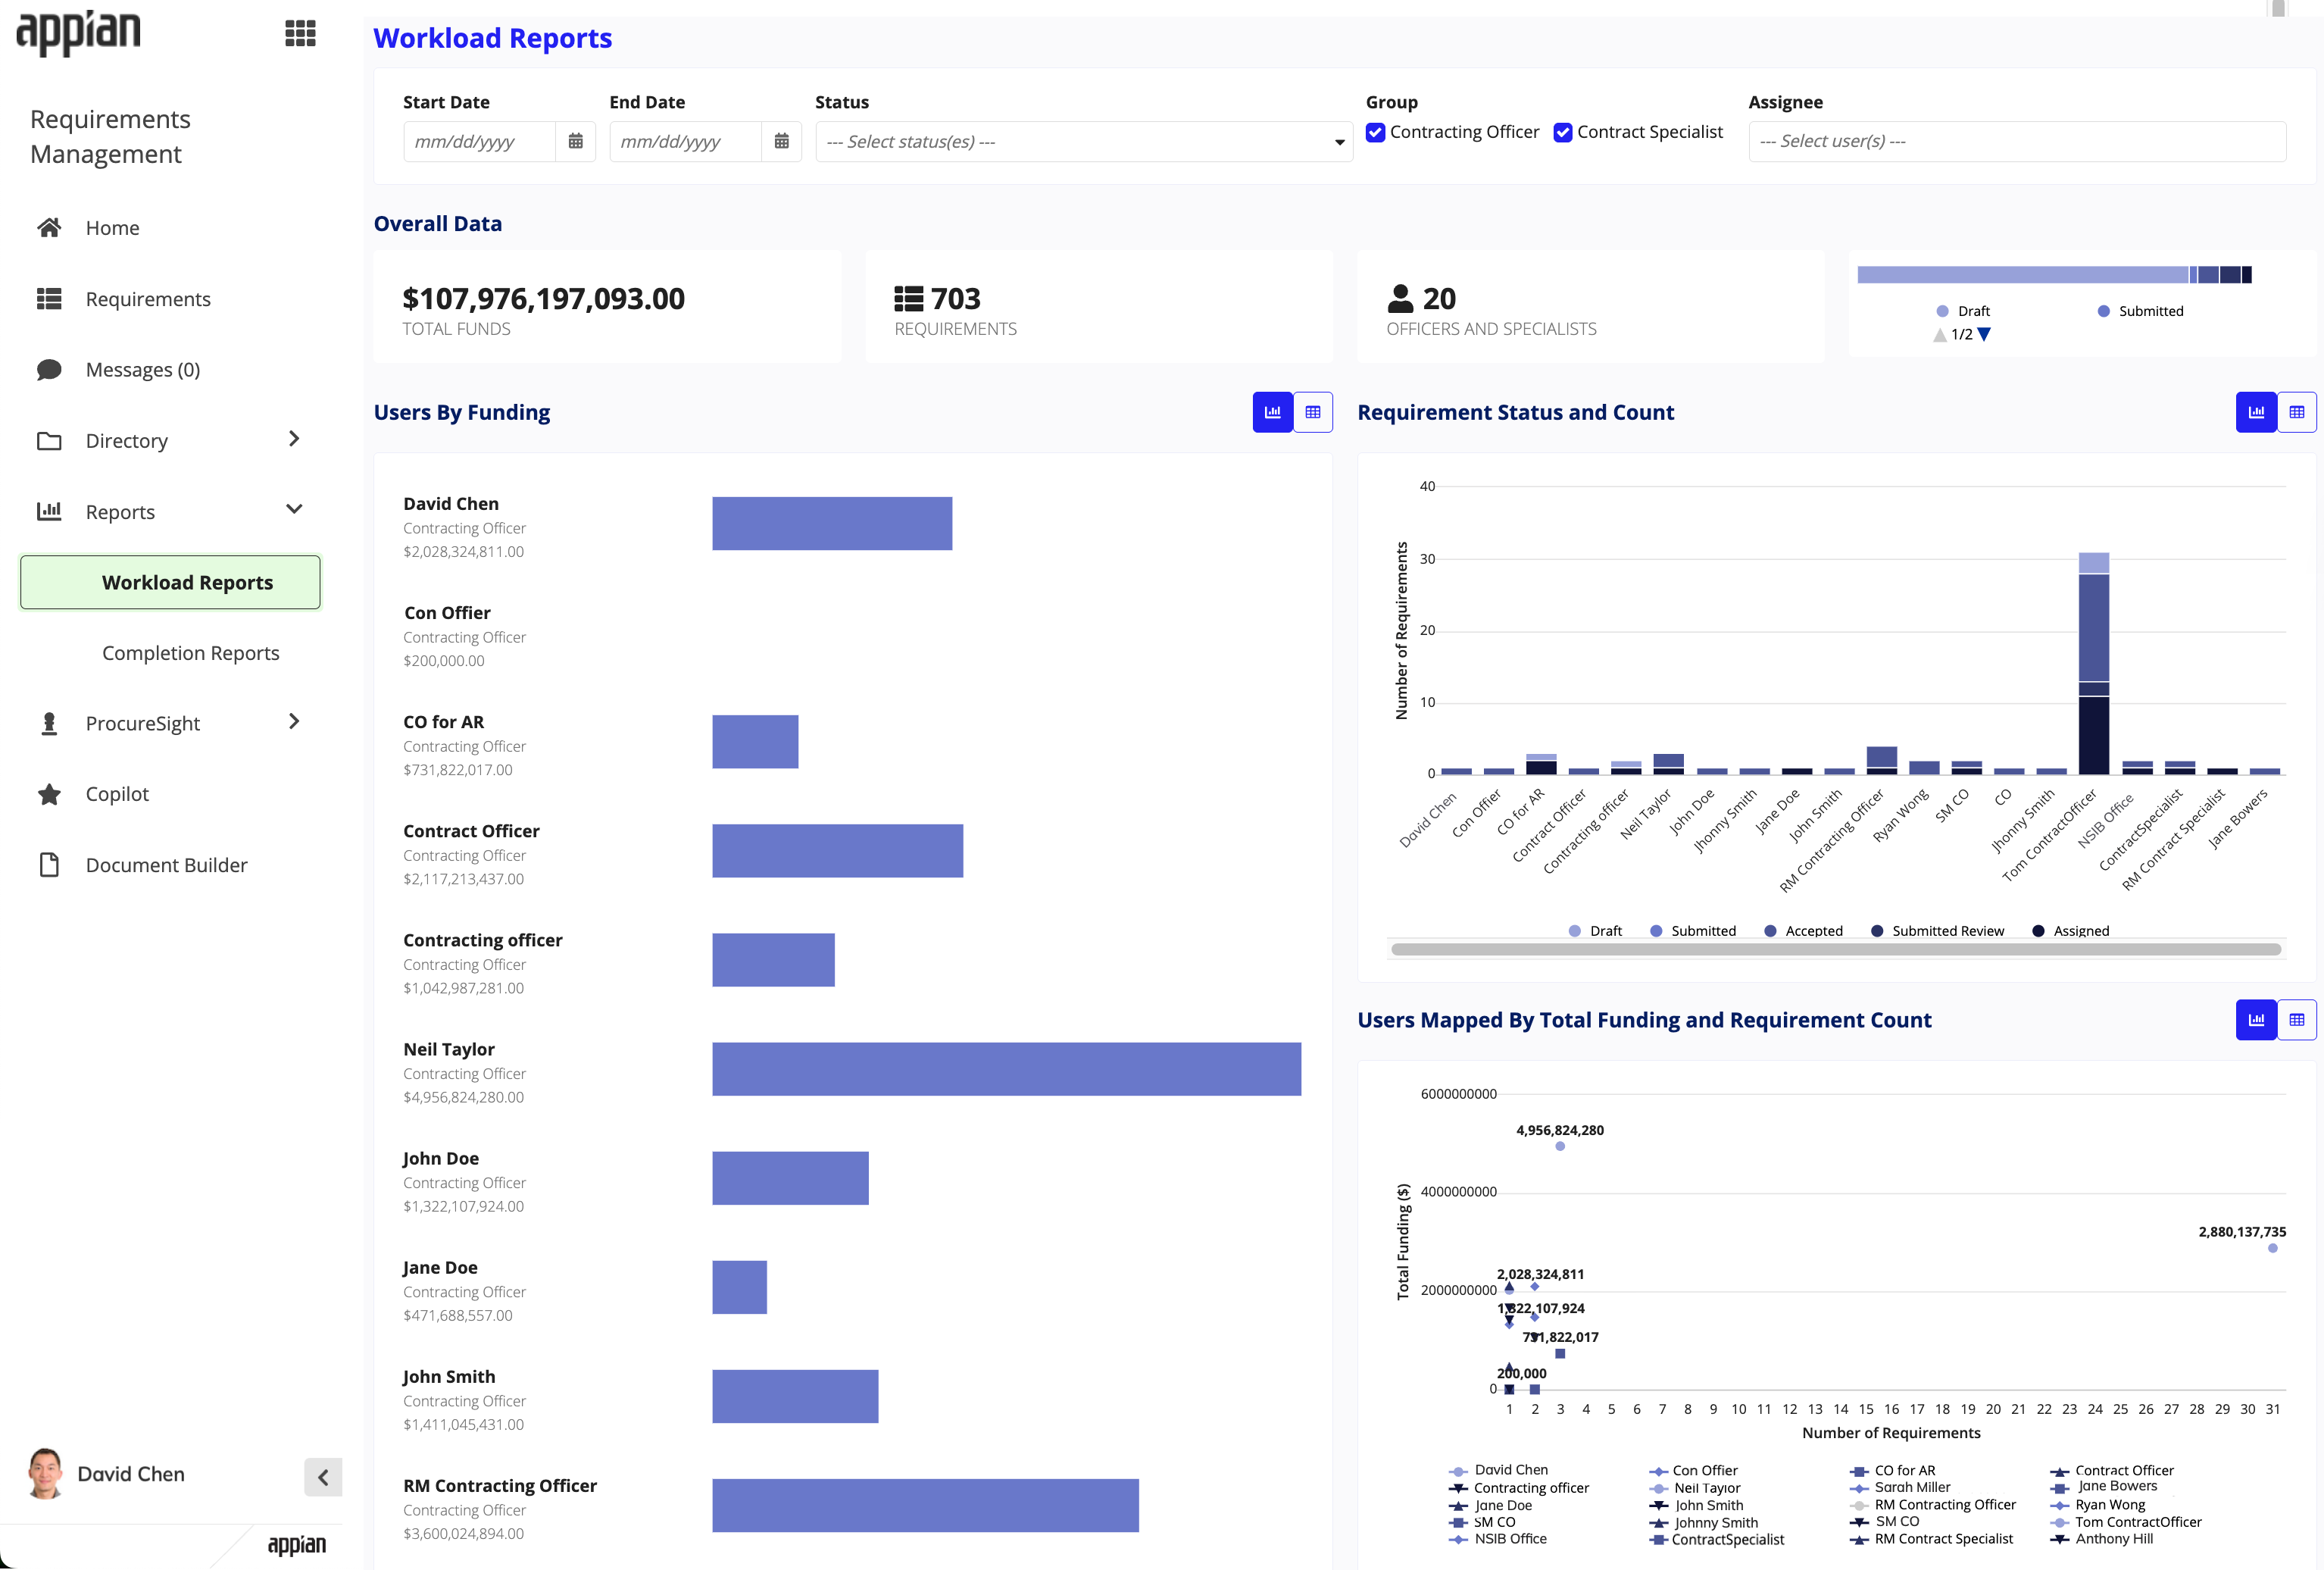Click the Appian logo at top left
The image size is (2324, 1570).
79,33
